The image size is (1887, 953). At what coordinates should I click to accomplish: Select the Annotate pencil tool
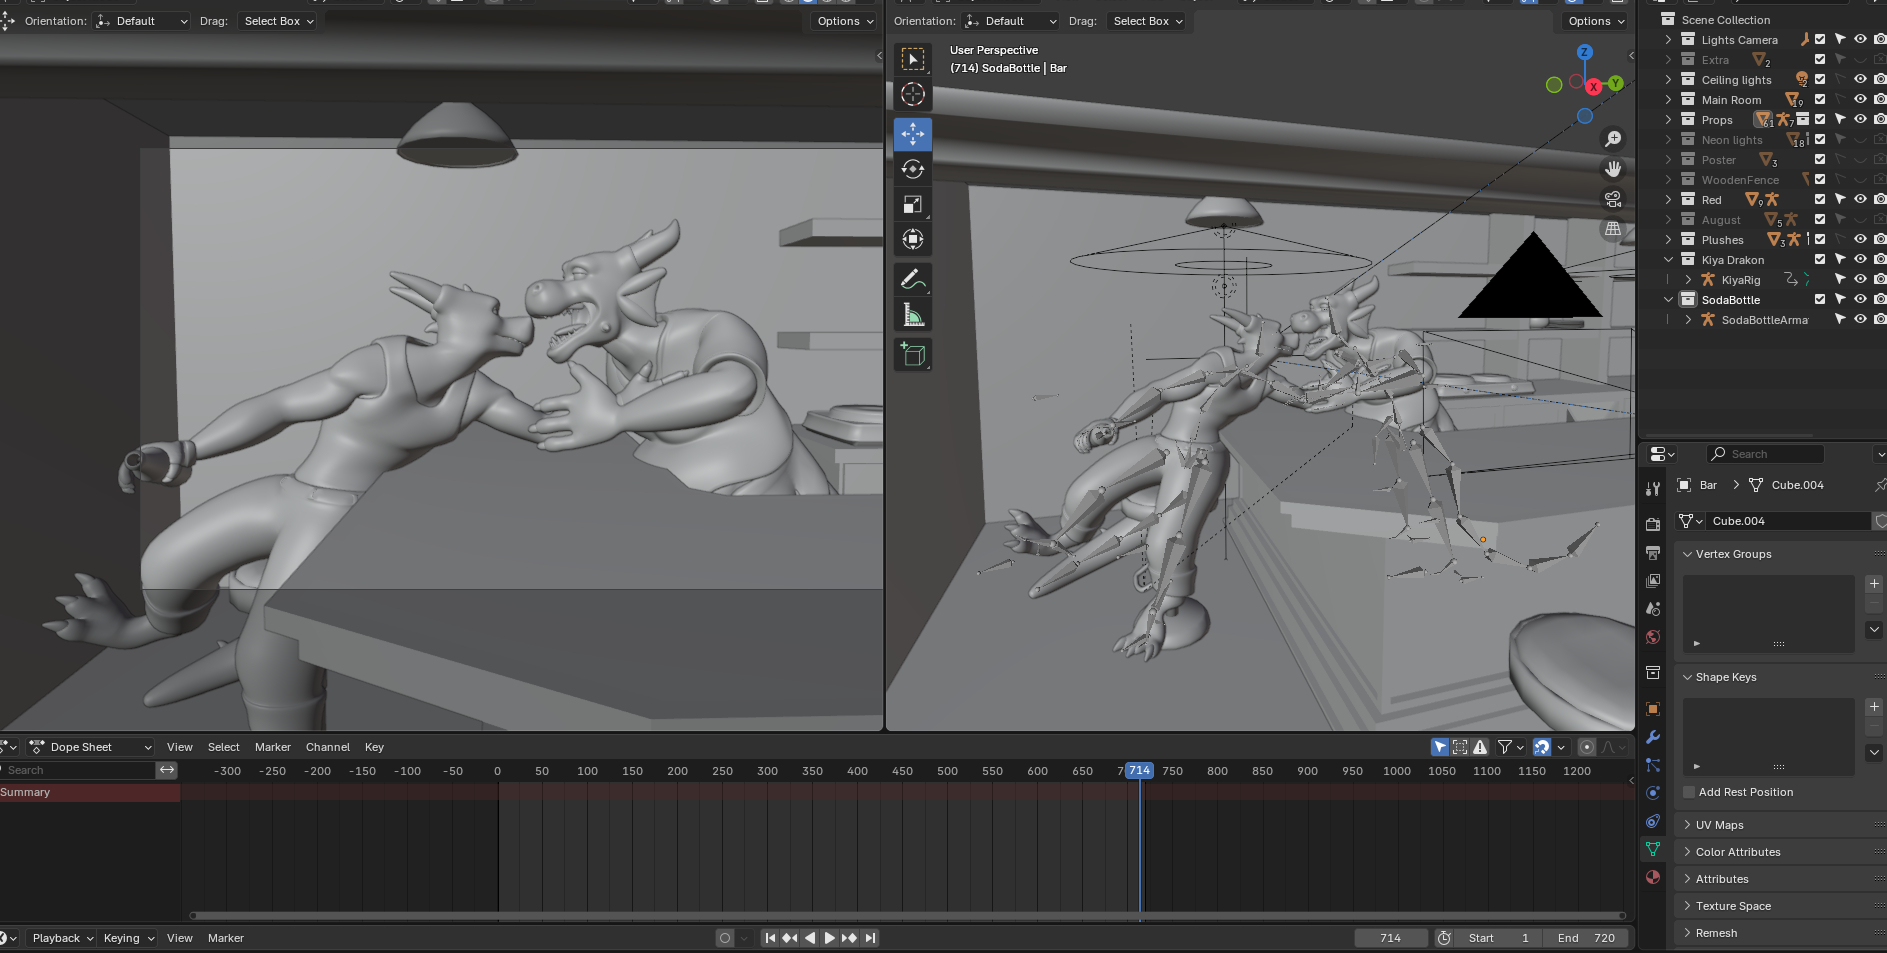[912, 280]
